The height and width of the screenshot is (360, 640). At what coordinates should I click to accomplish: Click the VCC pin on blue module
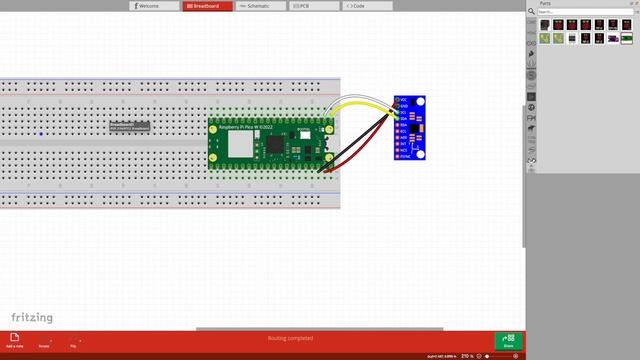(x=397, y=100)
